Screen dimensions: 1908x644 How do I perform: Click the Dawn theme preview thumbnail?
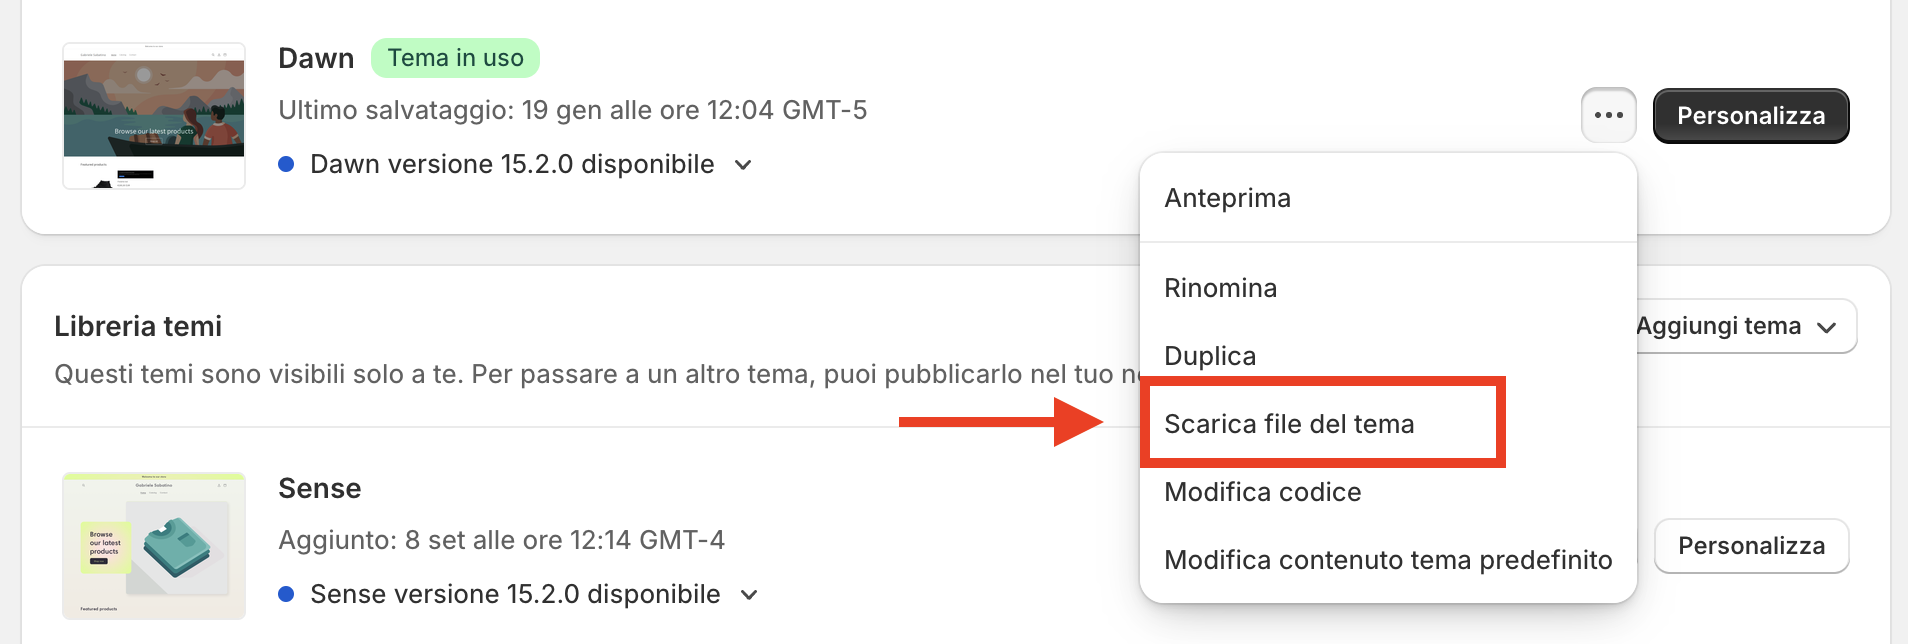coord(154,116)
